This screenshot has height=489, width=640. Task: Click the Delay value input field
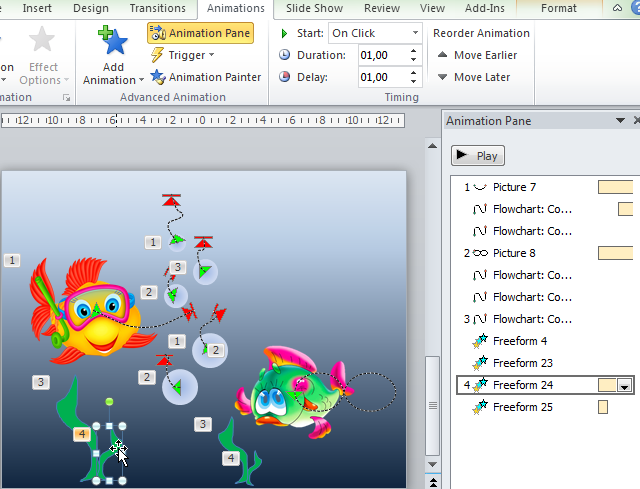(382, 77)
